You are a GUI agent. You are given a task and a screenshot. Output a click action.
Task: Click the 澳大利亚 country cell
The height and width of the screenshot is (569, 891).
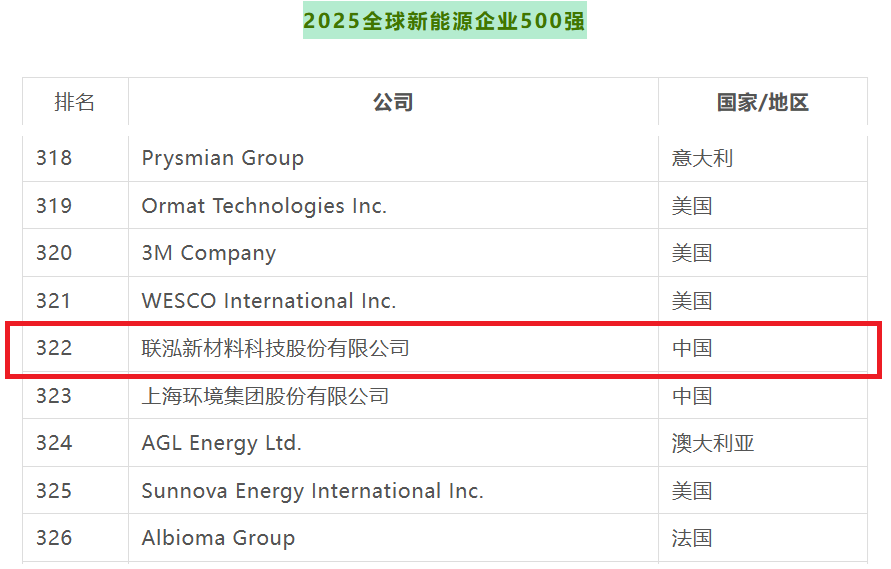[x=713, y=443]
